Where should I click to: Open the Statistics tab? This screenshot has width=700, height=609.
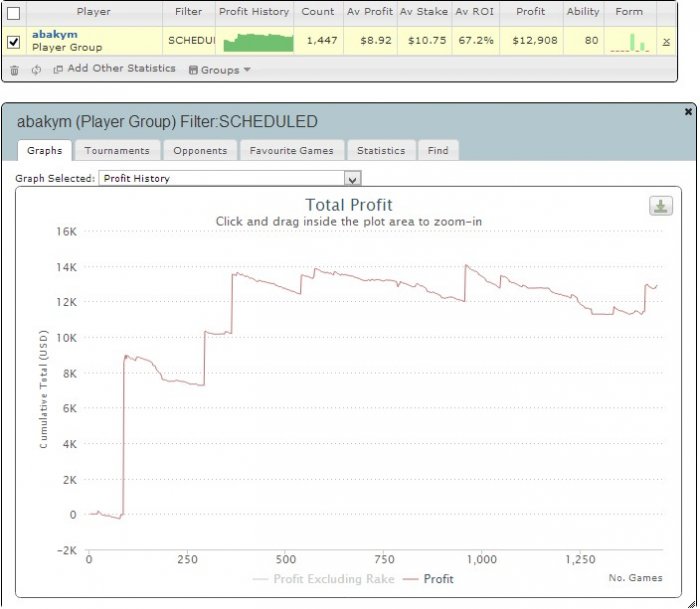click(381, 150)
